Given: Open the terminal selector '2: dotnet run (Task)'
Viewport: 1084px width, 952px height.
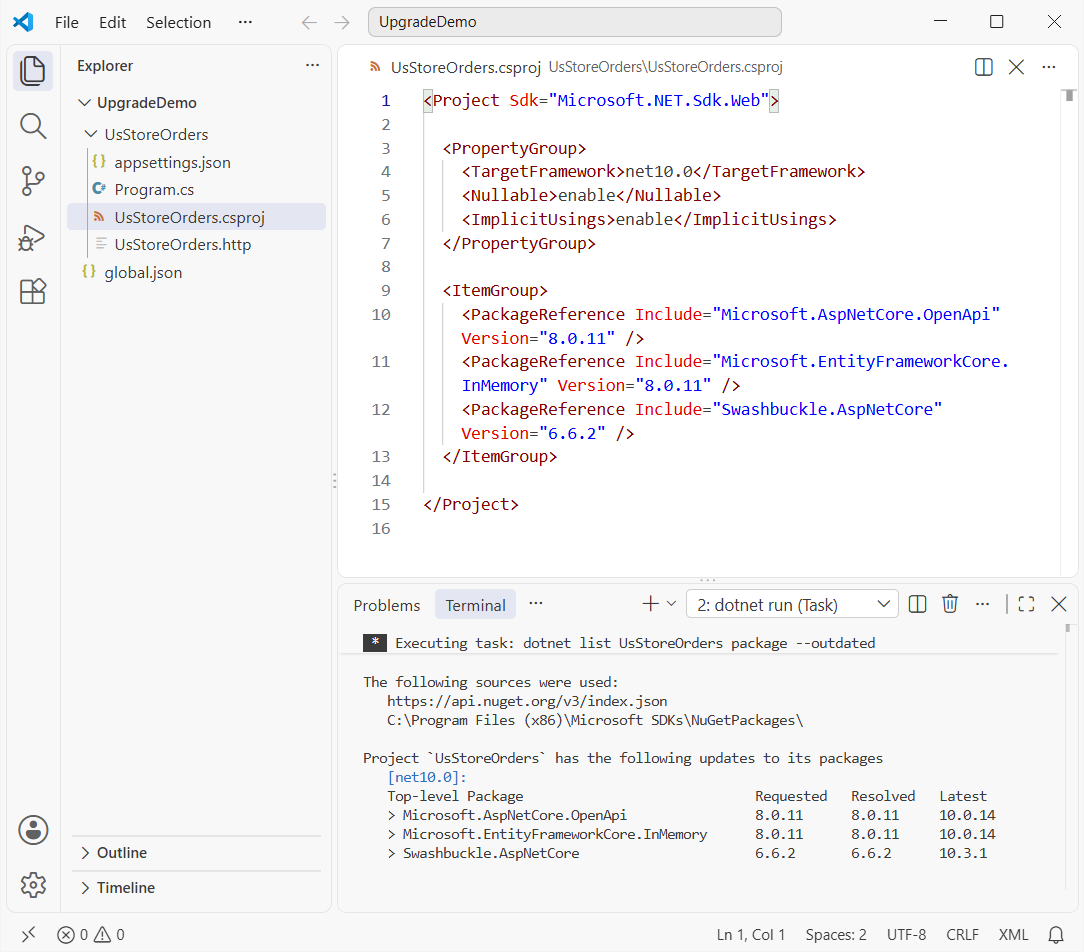Looking at the screenshot, I should 792,605.
